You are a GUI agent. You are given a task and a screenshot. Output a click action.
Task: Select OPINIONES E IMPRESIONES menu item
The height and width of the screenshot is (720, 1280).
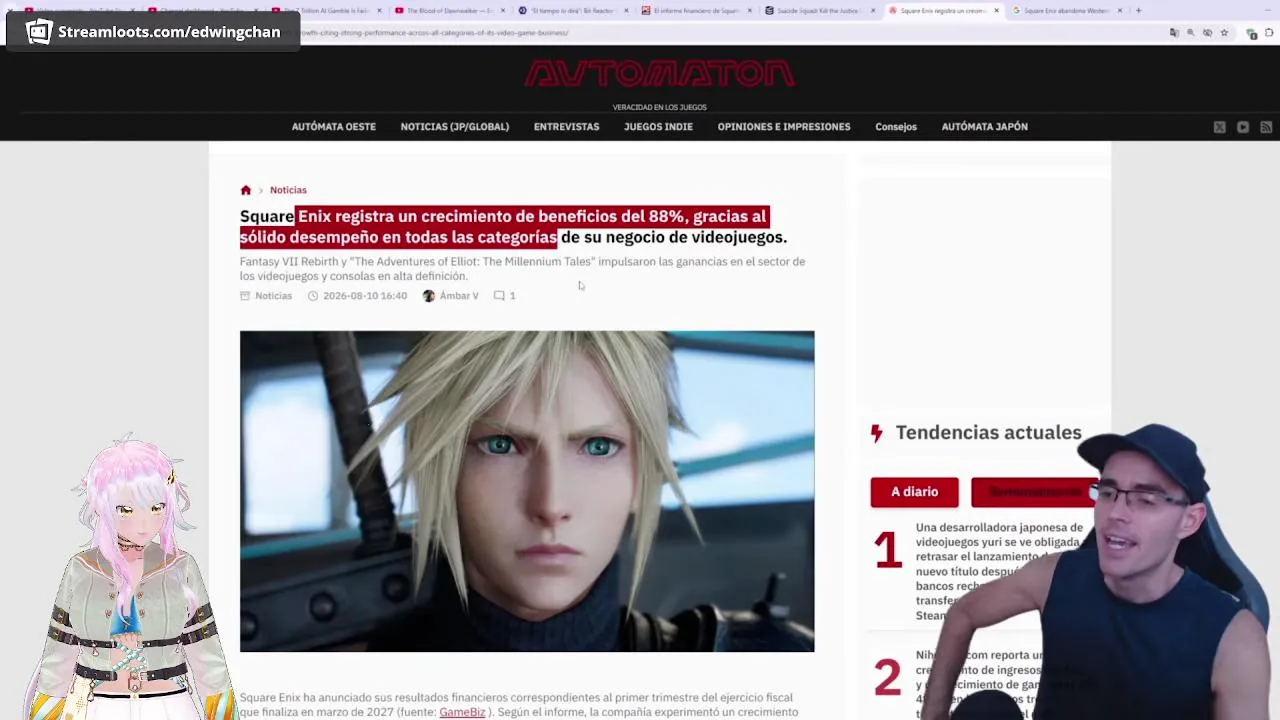(784, 127)
